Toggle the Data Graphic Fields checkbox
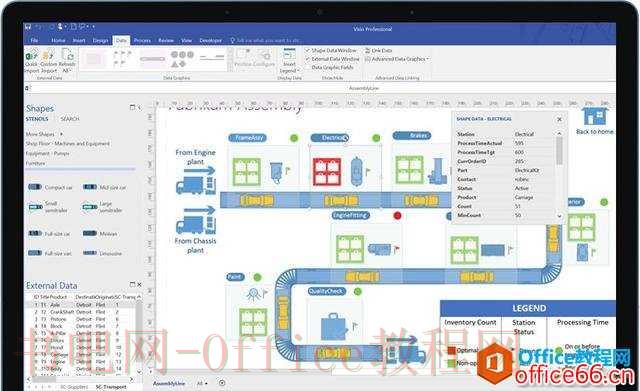The image size is (640, 391). (308, 67)
